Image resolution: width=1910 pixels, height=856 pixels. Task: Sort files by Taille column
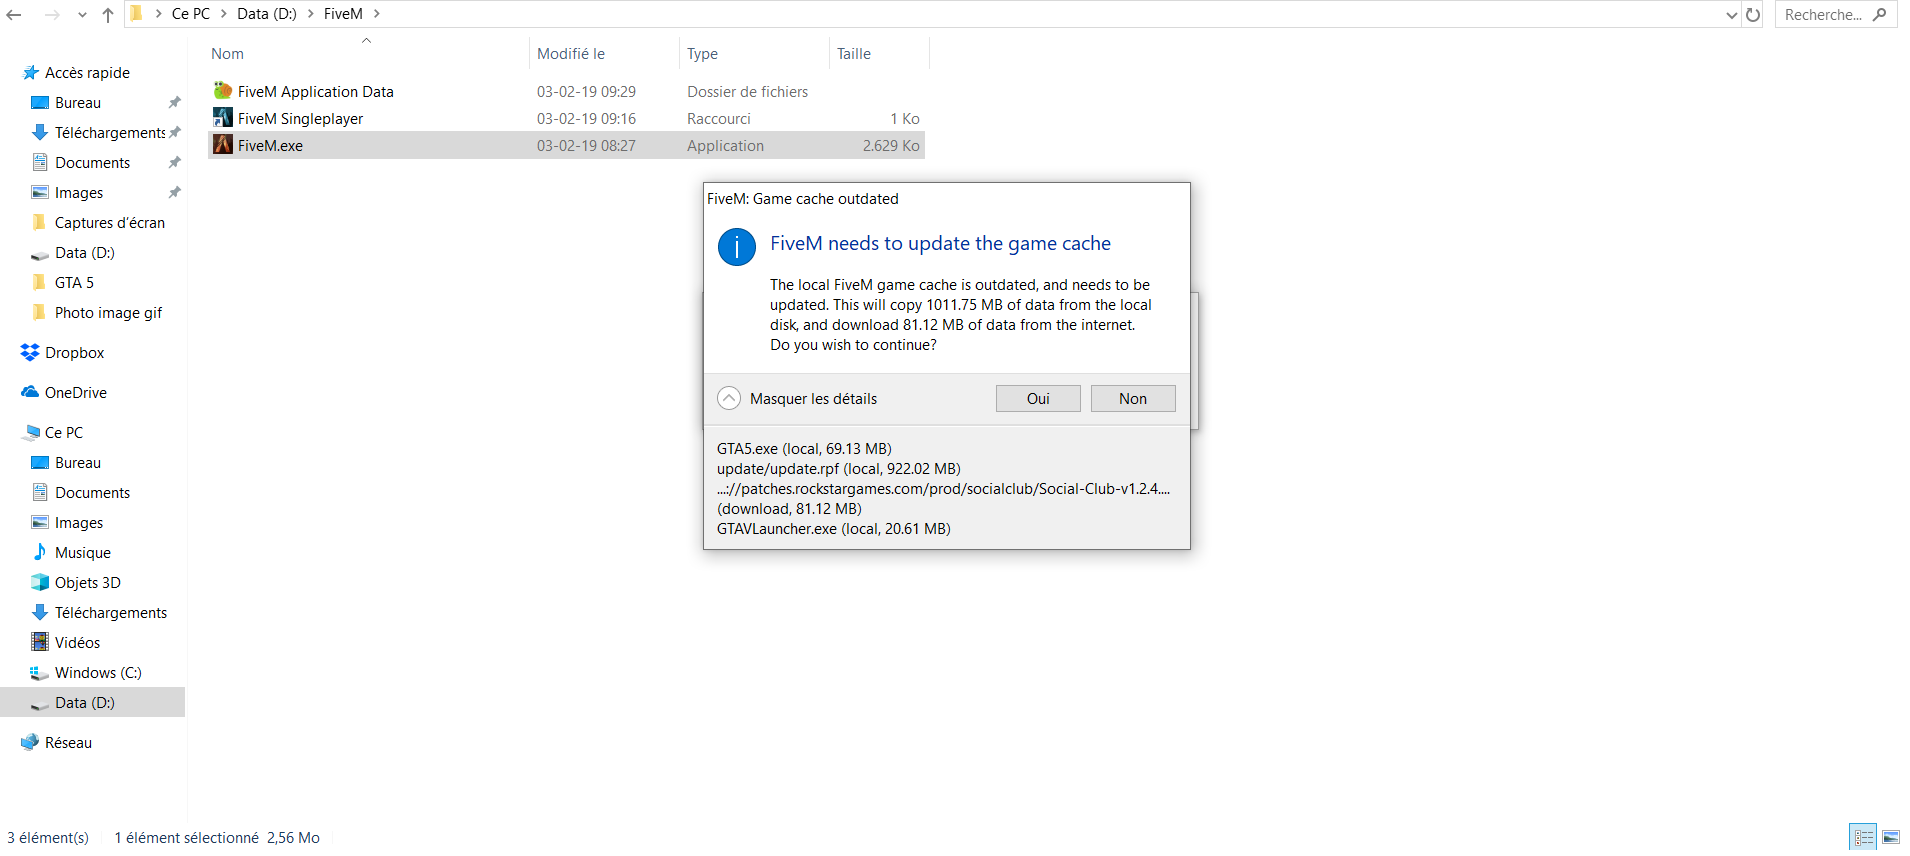pyautogui.click(x=854, y=54)
